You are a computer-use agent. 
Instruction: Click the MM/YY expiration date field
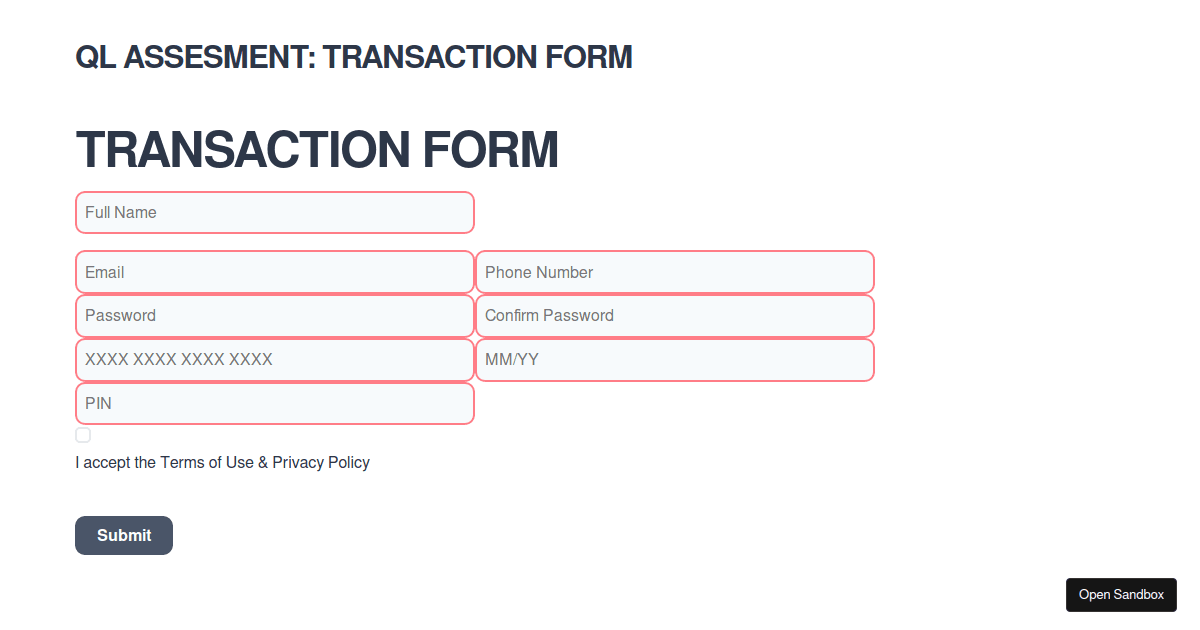[675, 359]
